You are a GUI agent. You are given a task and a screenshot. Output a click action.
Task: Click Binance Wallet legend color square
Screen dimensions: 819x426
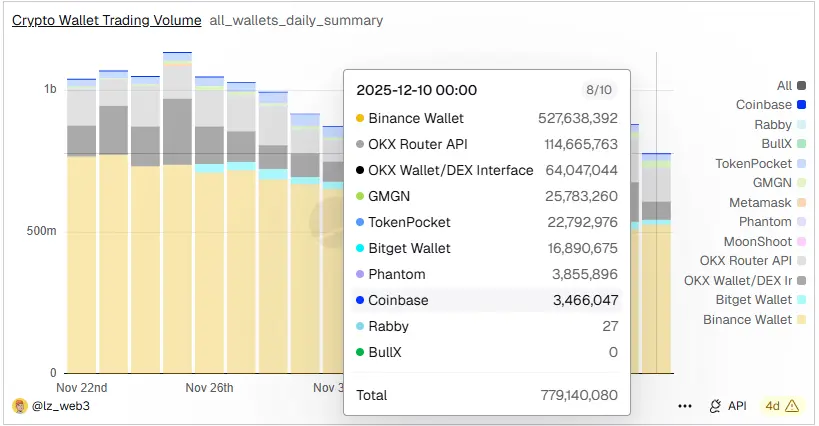click(801, 320)
